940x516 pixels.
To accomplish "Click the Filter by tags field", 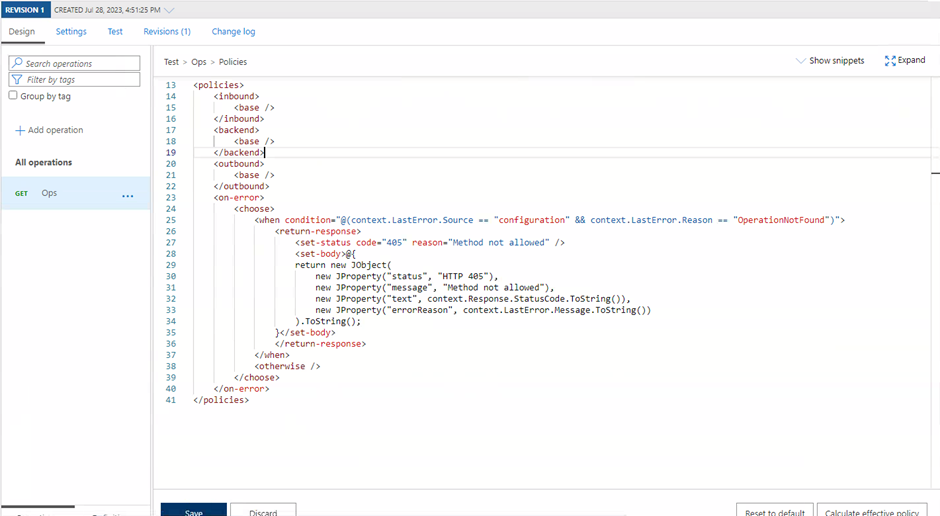I will point(74,79).
